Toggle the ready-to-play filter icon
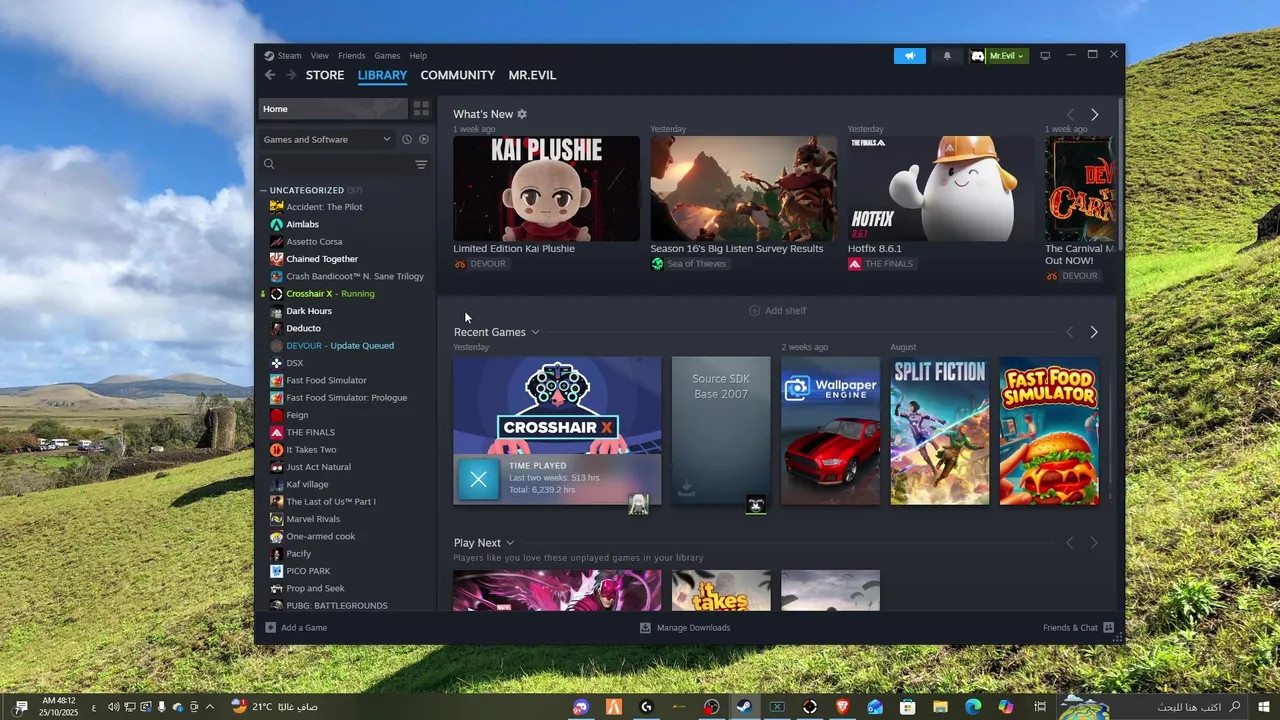This screenshot has width=1280, height=720. click(x=424, y=139)
